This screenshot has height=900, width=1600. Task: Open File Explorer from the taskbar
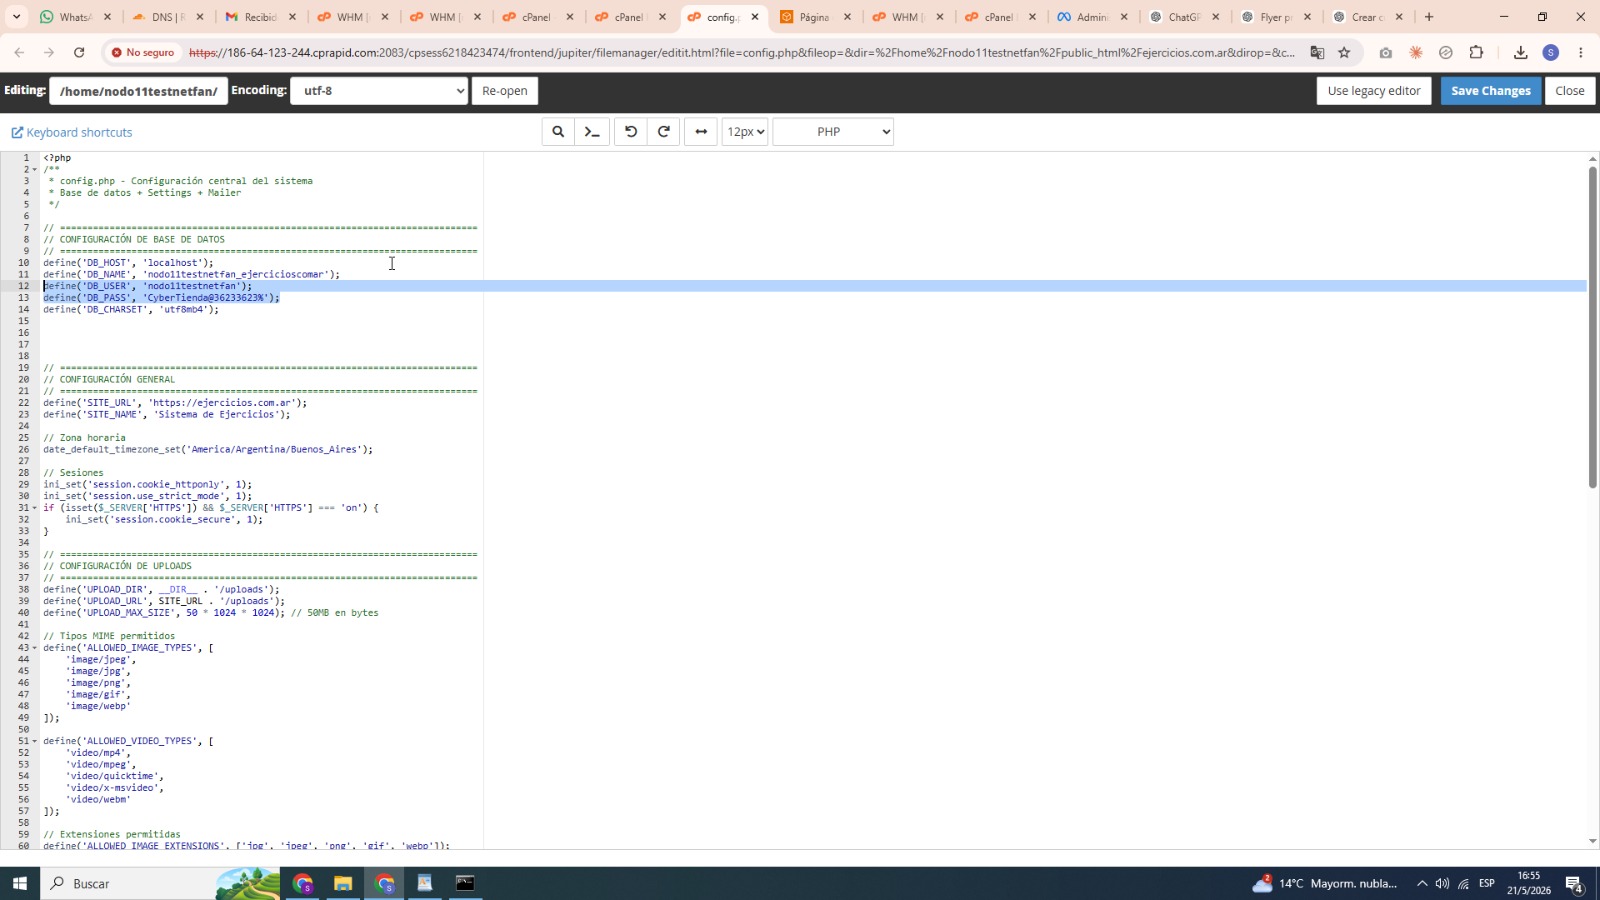tap(343, 884)
